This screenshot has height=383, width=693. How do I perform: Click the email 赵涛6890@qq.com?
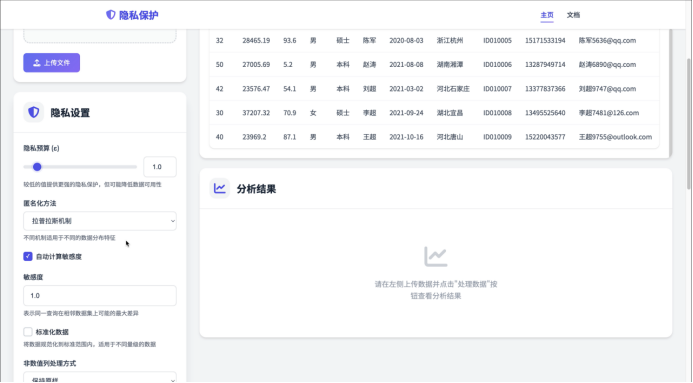coord(607,64)
